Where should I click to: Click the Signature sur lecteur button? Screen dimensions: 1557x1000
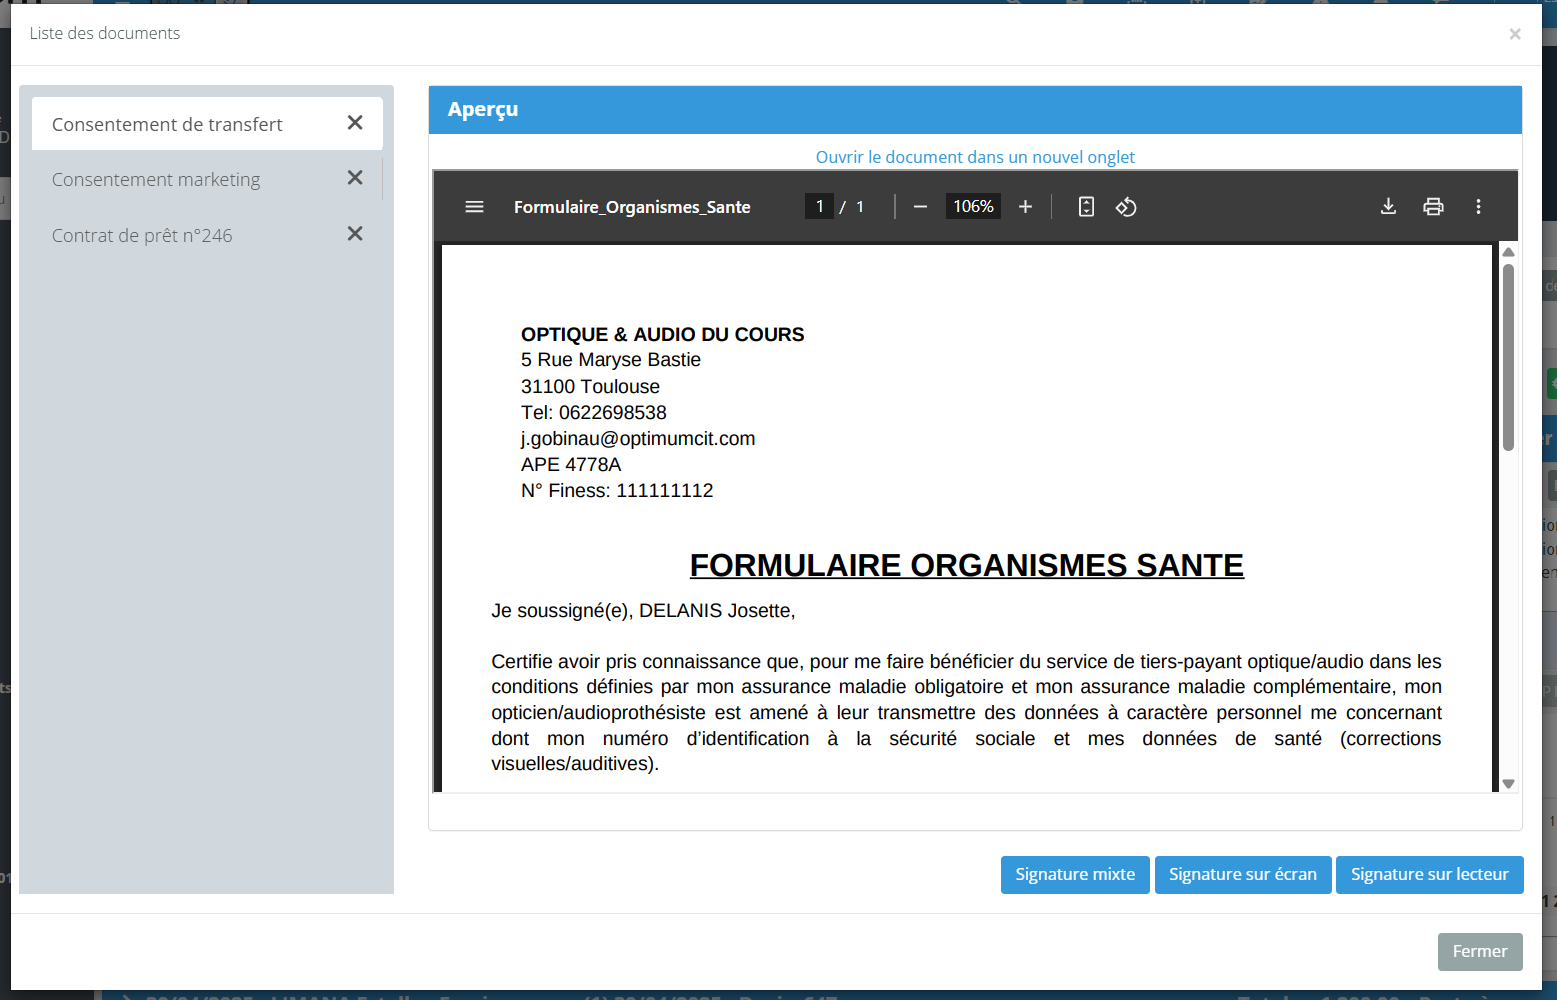coord(1430,875)
